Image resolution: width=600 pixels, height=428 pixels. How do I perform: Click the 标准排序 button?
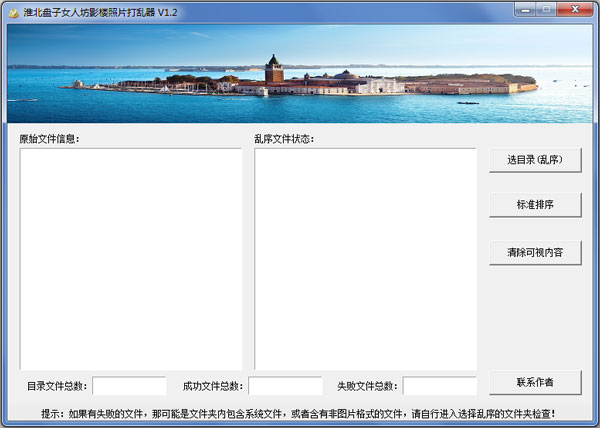[535, 205]
